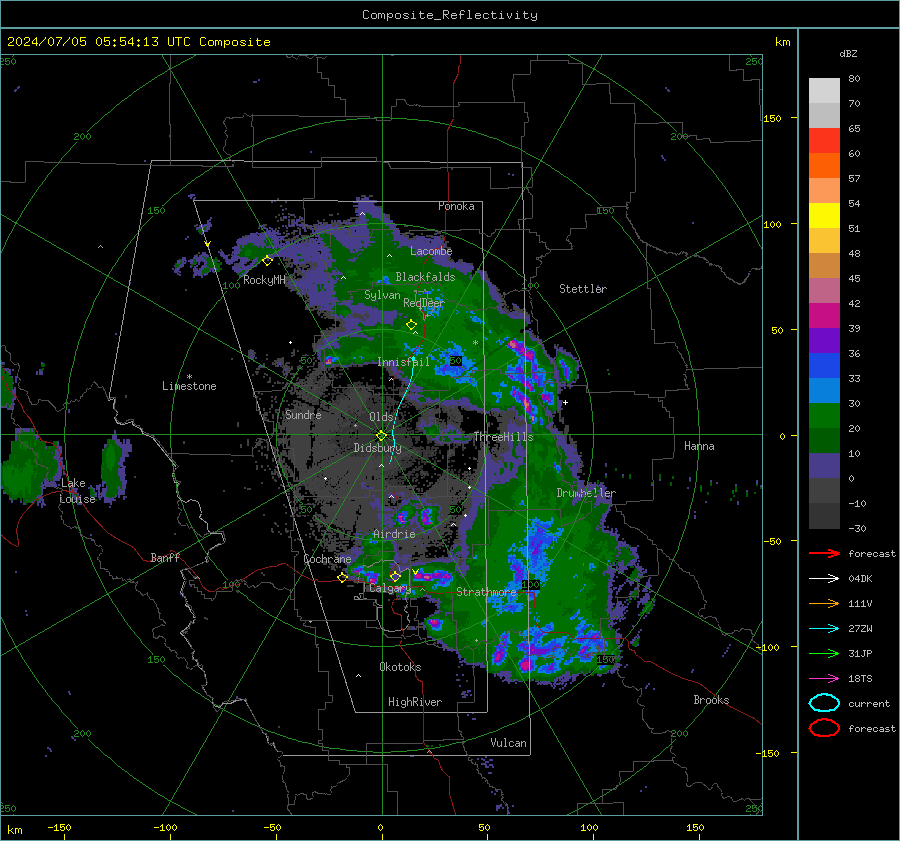Select the Hanna label
The height and width of the screenshot is (841, 900).
699,446
